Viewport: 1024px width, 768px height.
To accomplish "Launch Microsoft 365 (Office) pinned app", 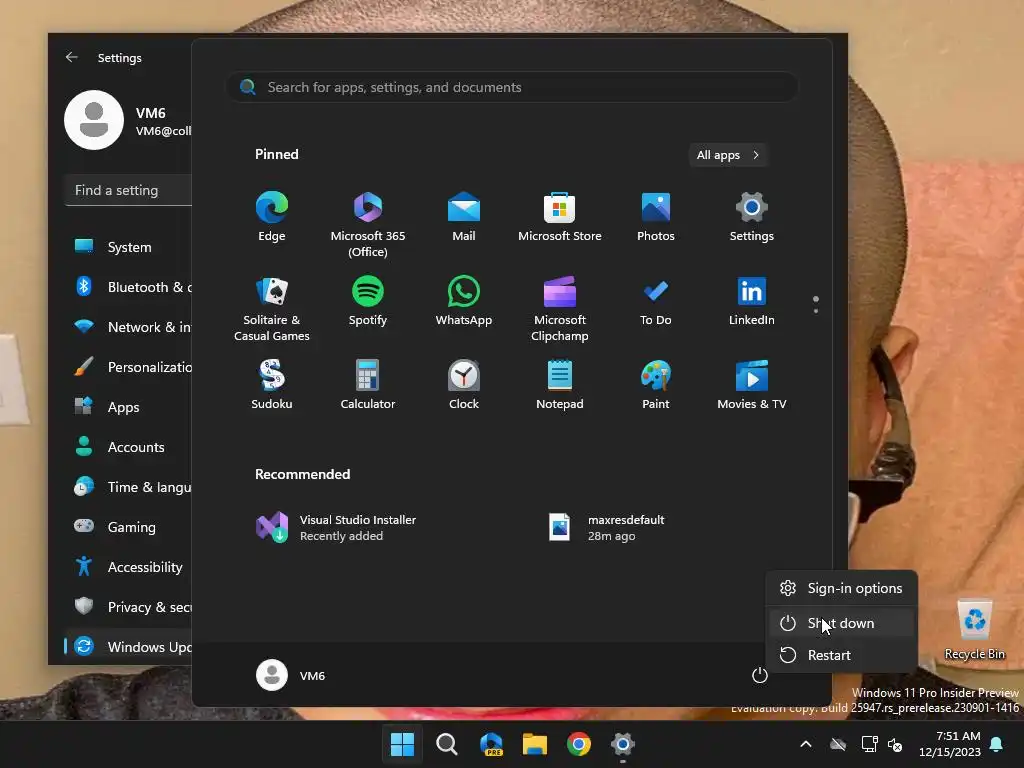I will click(368, 224).
